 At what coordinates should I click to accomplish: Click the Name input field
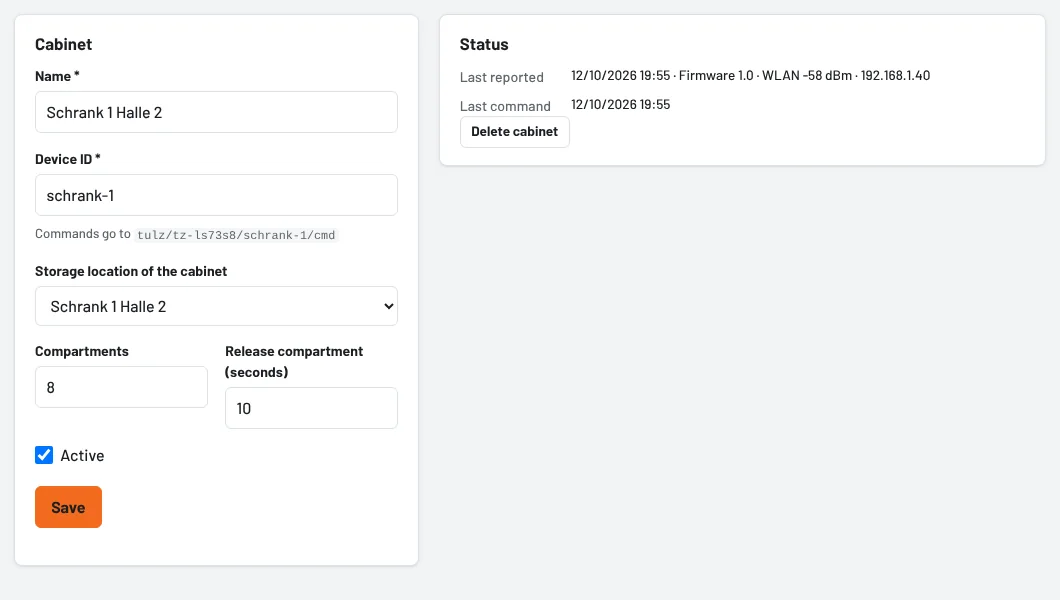216,112
